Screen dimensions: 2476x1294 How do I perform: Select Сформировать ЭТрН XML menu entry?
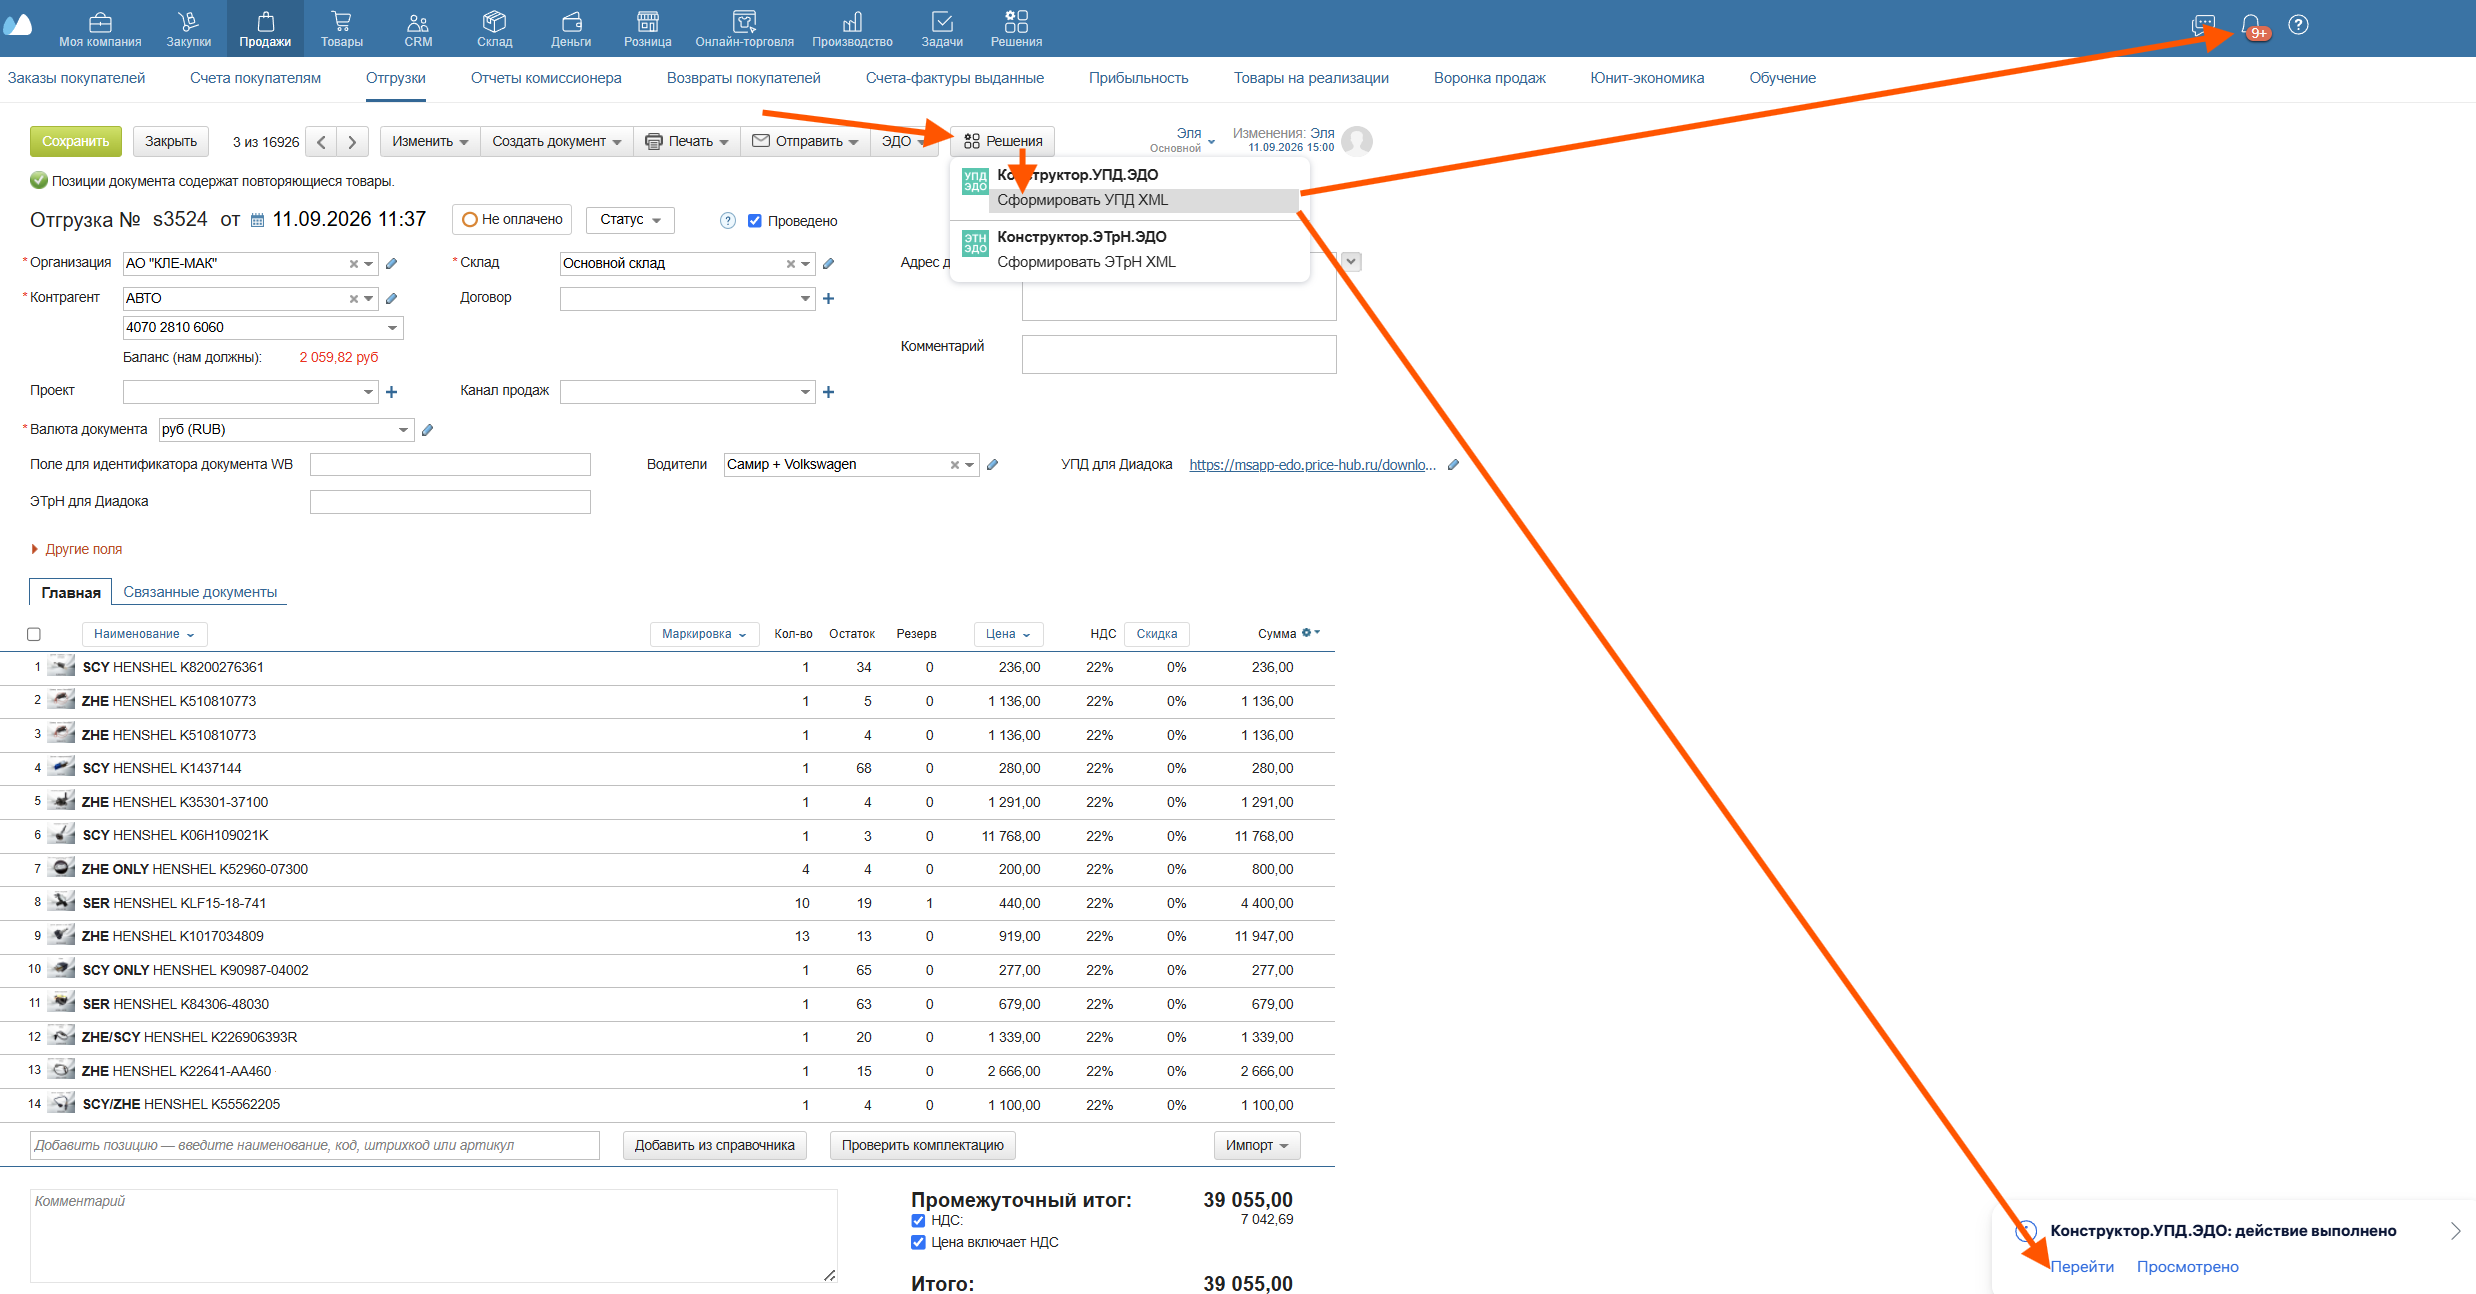click(1086, 262)
